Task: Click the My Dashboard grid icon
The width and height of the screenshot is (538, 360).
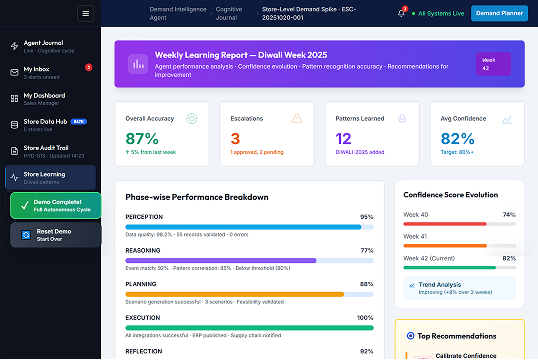Action: point(14,99)
